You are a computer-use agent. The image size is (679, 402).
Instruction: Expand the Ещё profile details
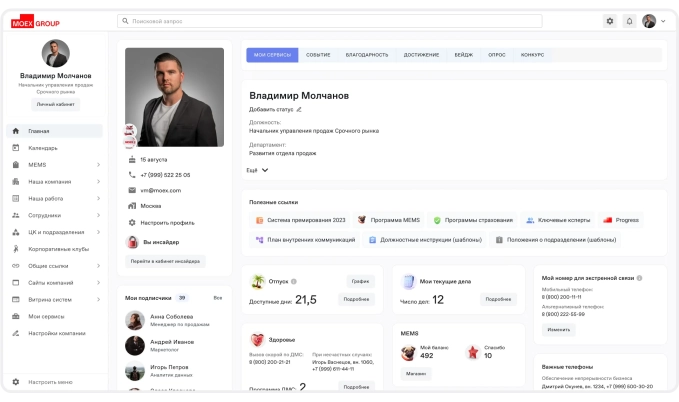[258, 170]
